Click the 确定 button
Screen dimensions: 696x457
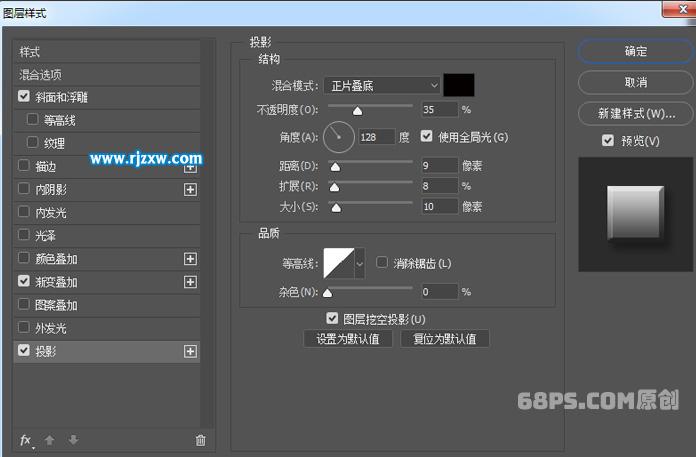[x=635, y=52]
